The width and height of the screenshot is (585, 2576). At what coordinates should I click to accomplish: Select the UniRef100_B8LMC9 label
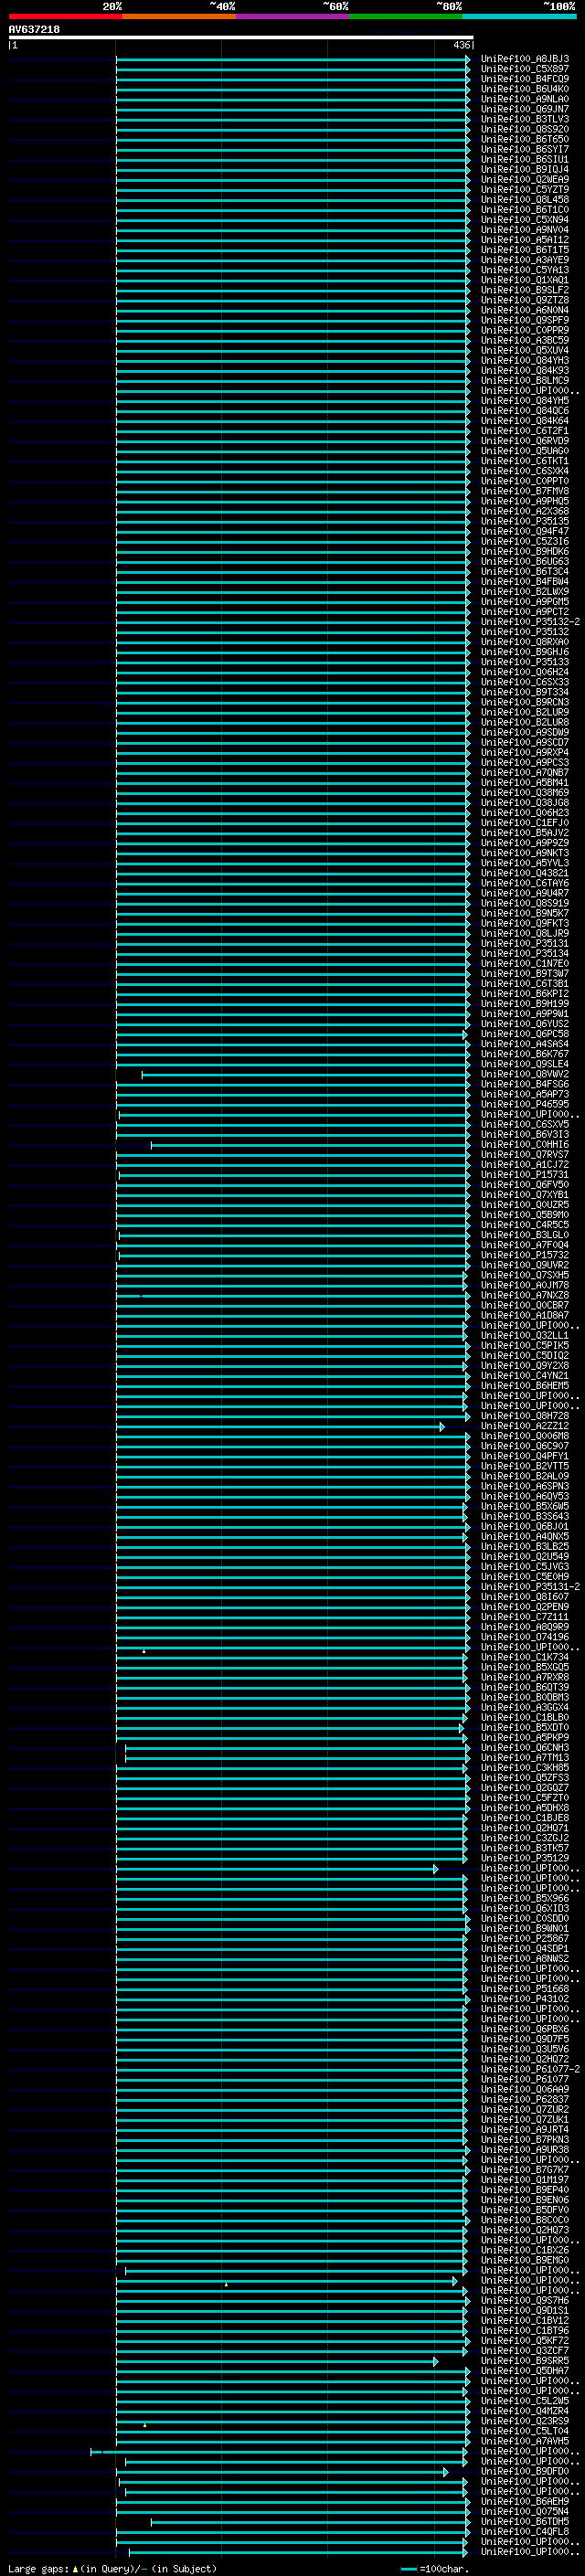[524, 380]
